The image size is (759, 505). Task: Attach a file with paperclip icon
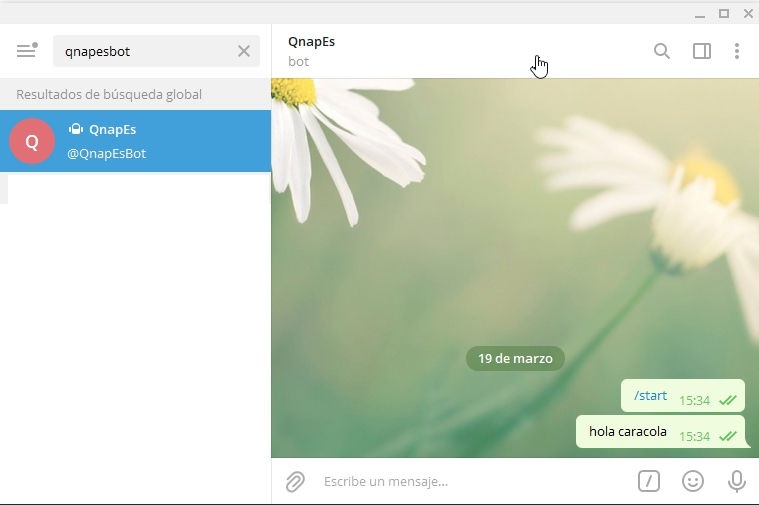coord(295,482)
